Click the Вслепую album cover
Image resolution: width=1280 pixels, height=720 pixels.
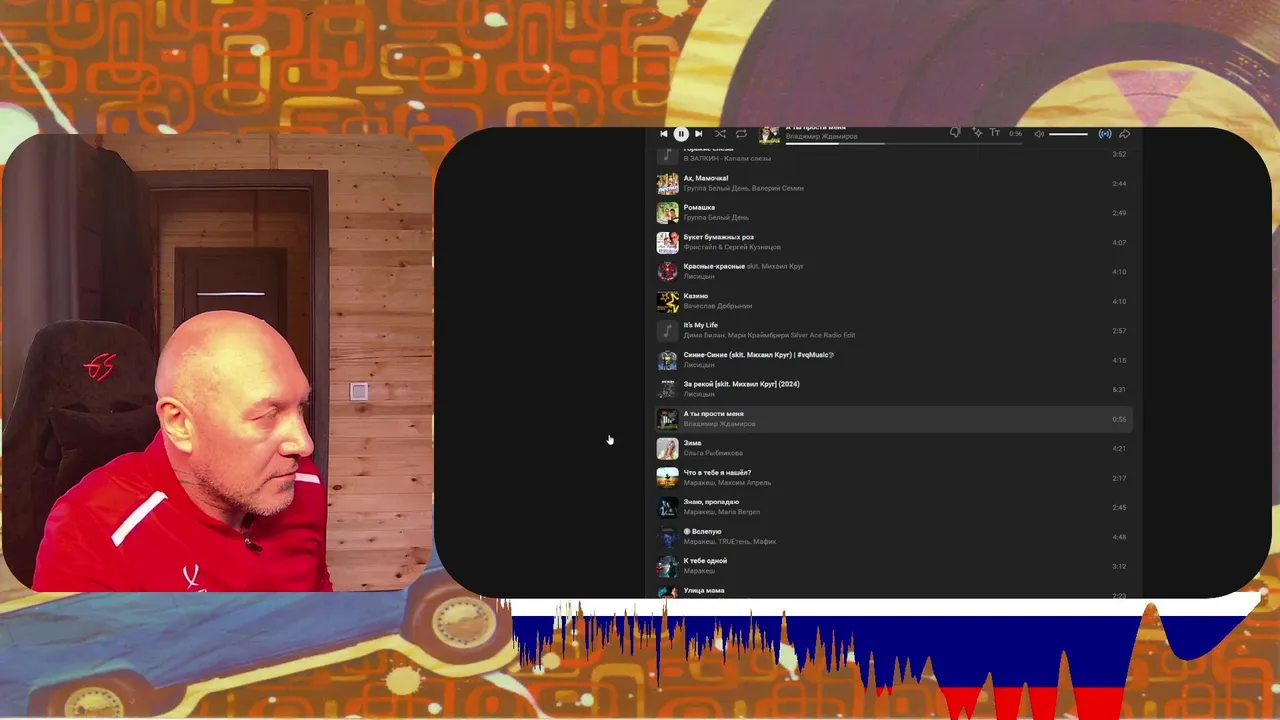click(667, 536)
